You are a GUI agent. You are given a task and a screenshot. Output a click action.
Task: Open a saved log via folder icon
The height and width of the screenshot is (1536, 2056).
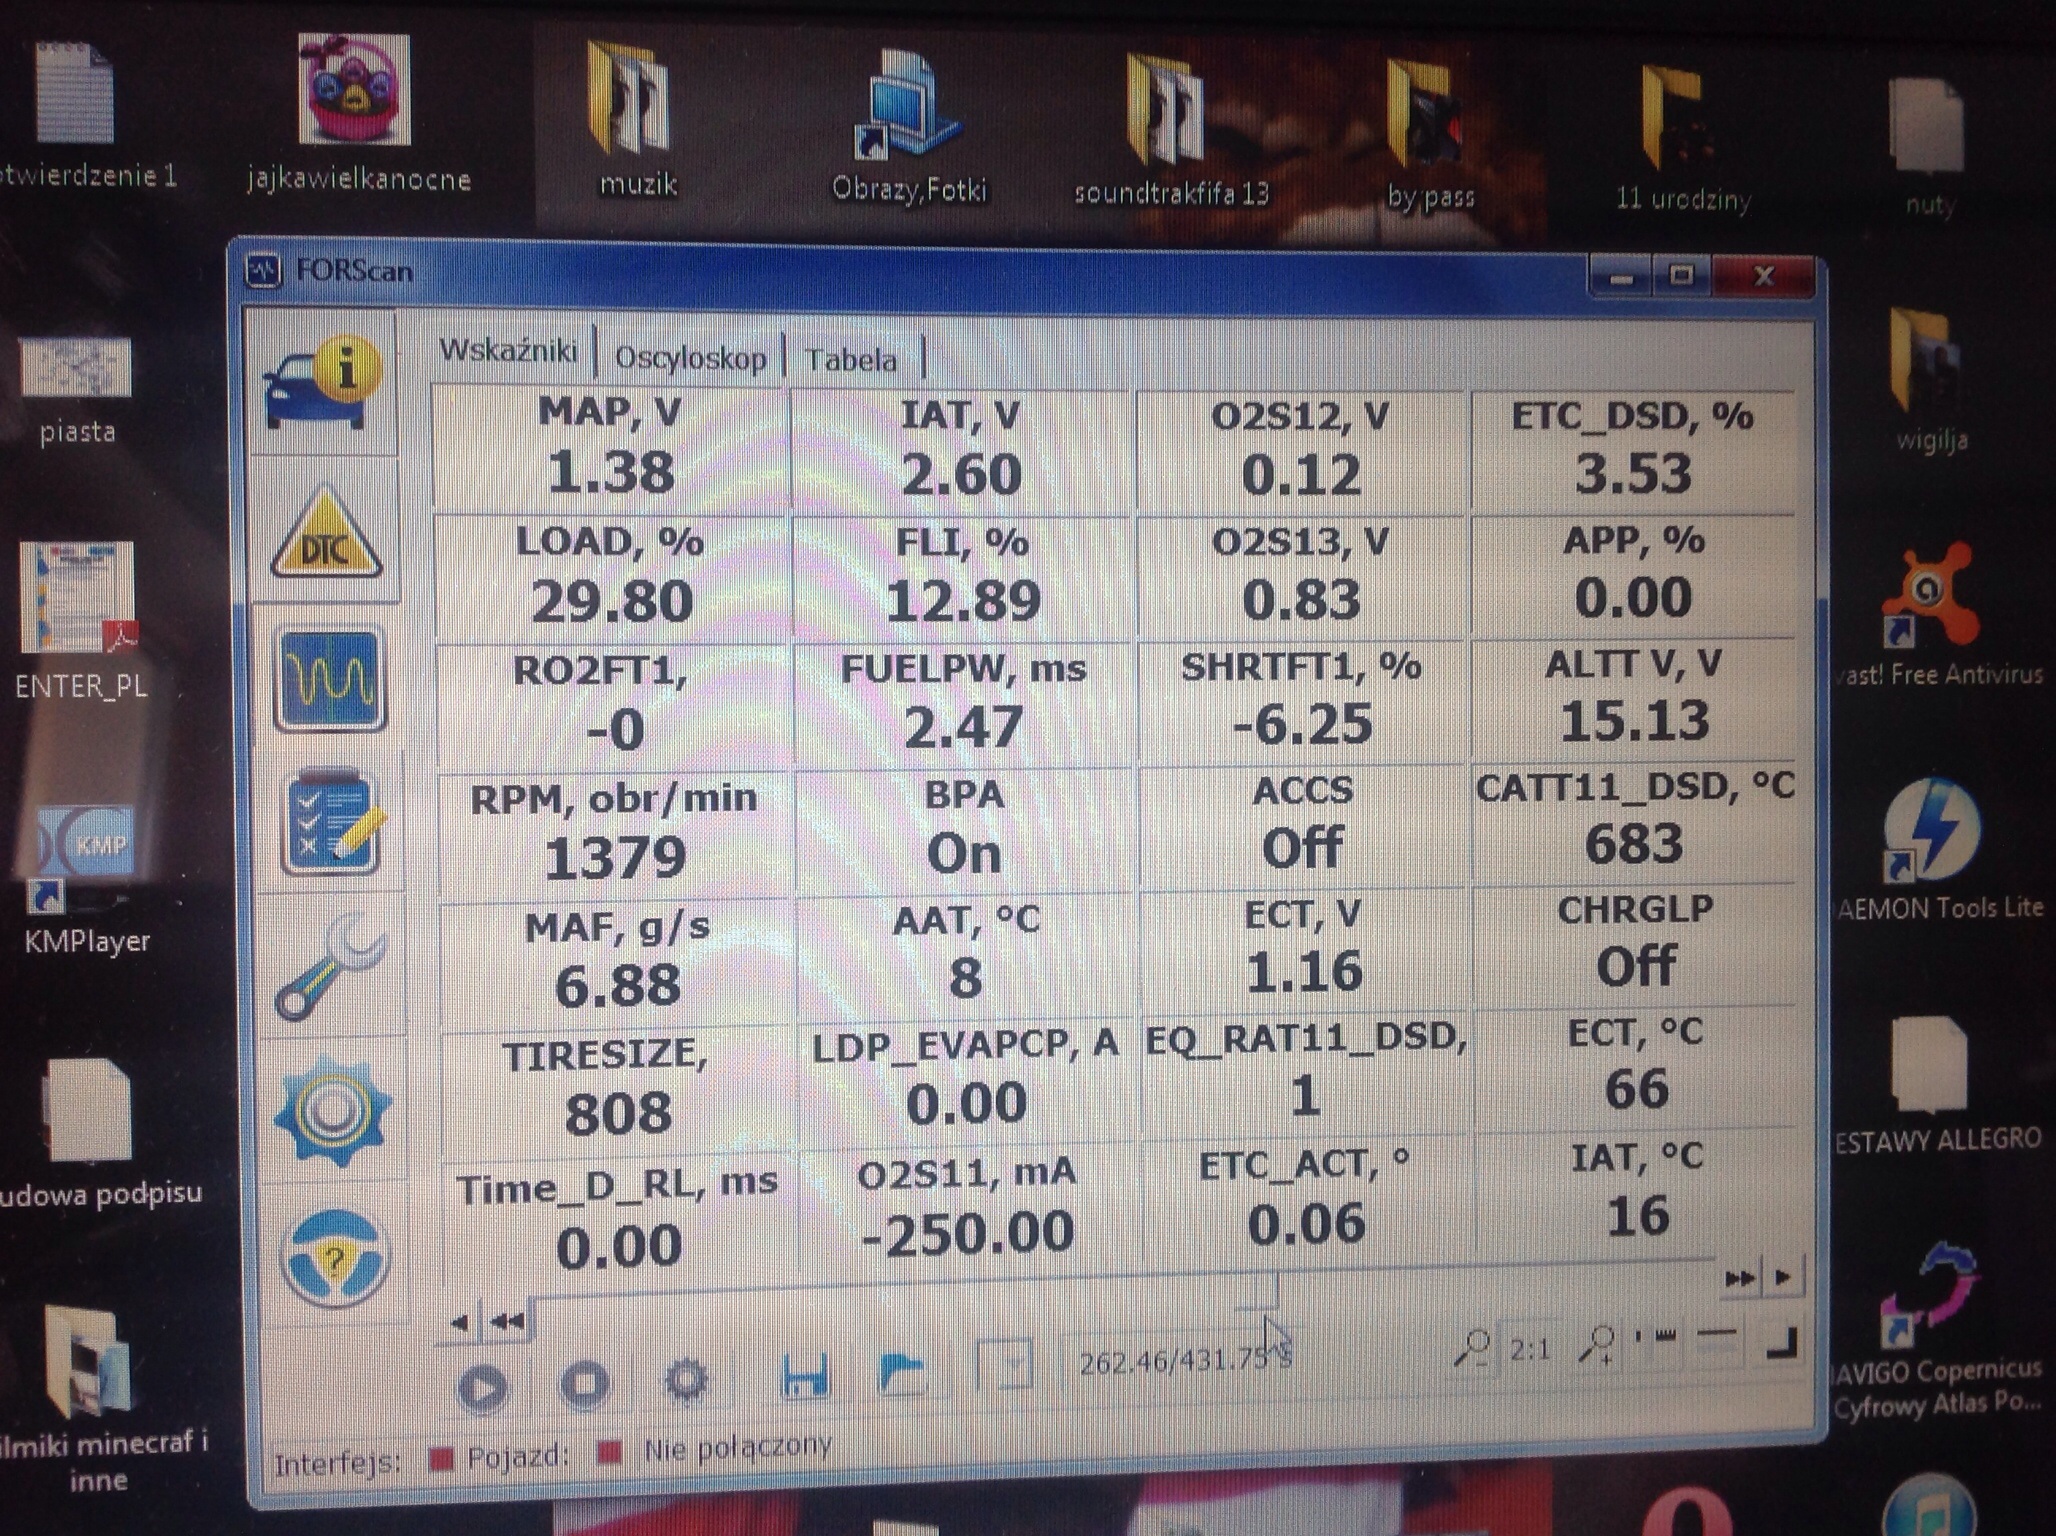[x=901, y=1374]
